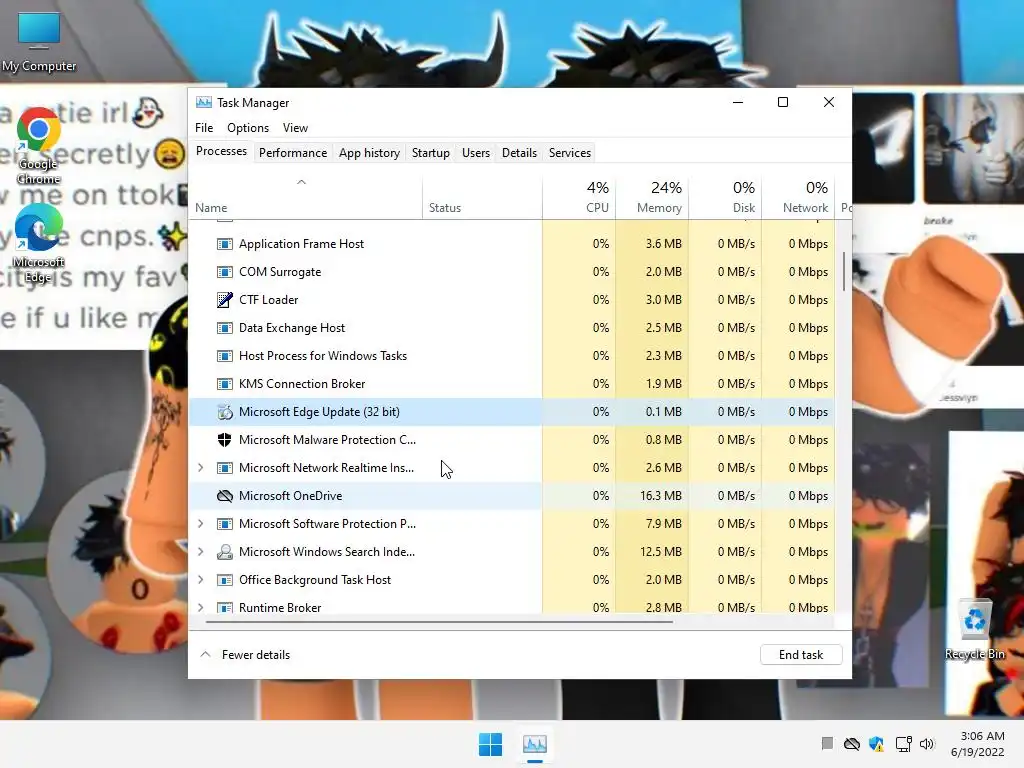Click the Office Background Task Host icon

[x=225, y=580]
